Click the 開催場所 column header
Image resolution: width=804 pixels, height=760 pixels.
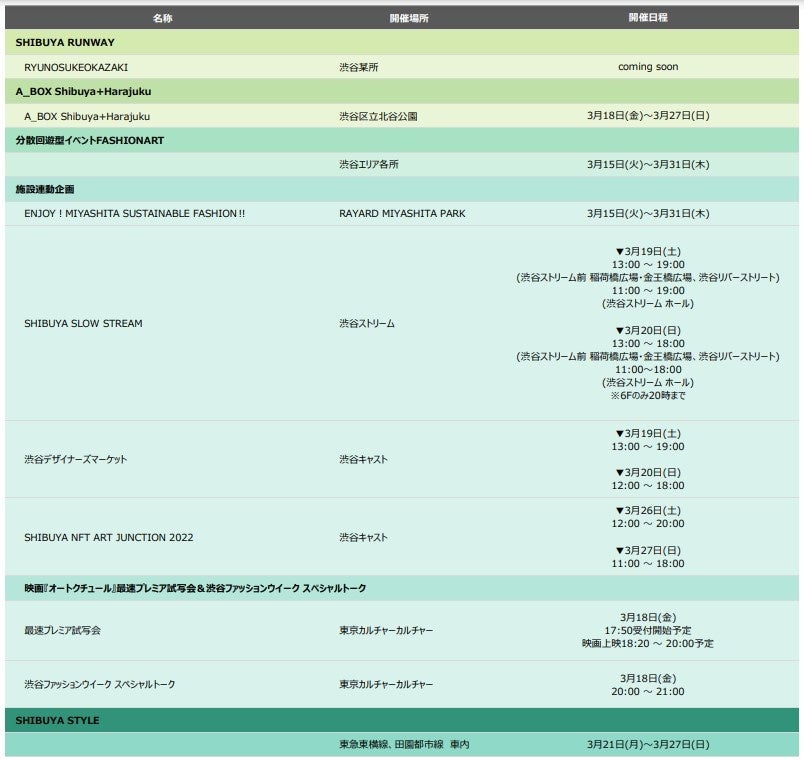click(x=409, y=18)
